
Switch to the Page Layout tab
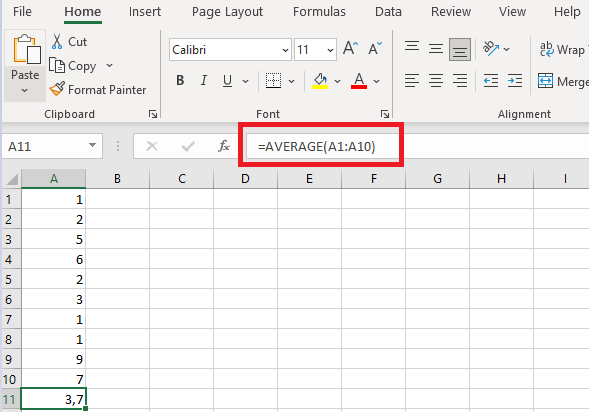(x=227, y=12)
